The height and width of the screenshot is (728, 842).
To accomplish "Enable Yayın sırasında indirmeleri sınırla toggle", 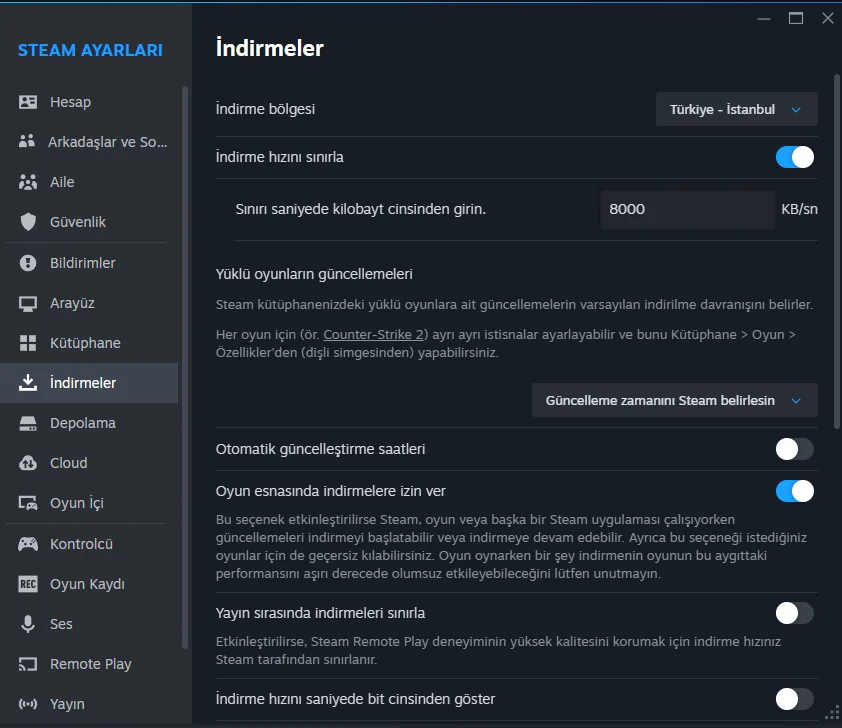I will click(795, 612).
